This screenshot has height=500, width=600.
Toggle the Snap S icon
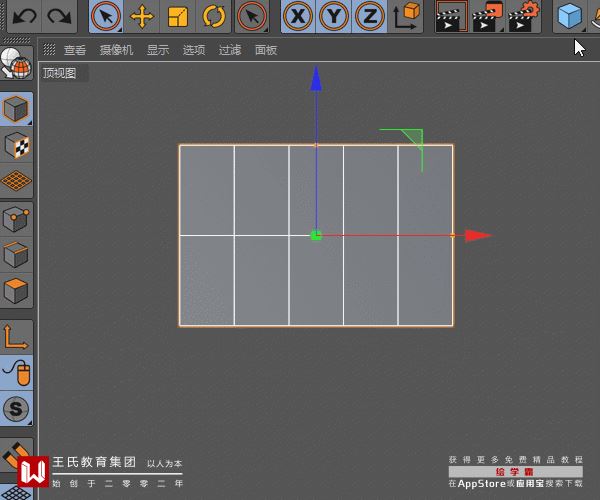16,409
